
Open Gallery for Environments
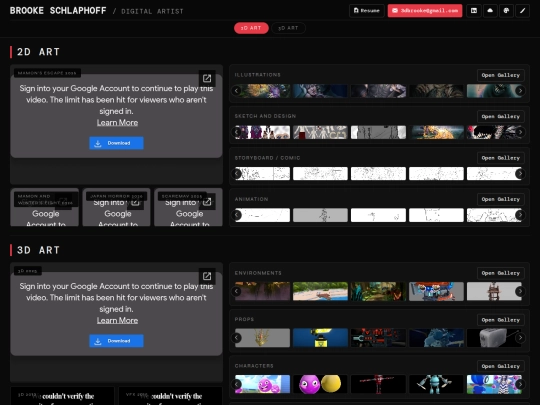[x=501, y=273]
